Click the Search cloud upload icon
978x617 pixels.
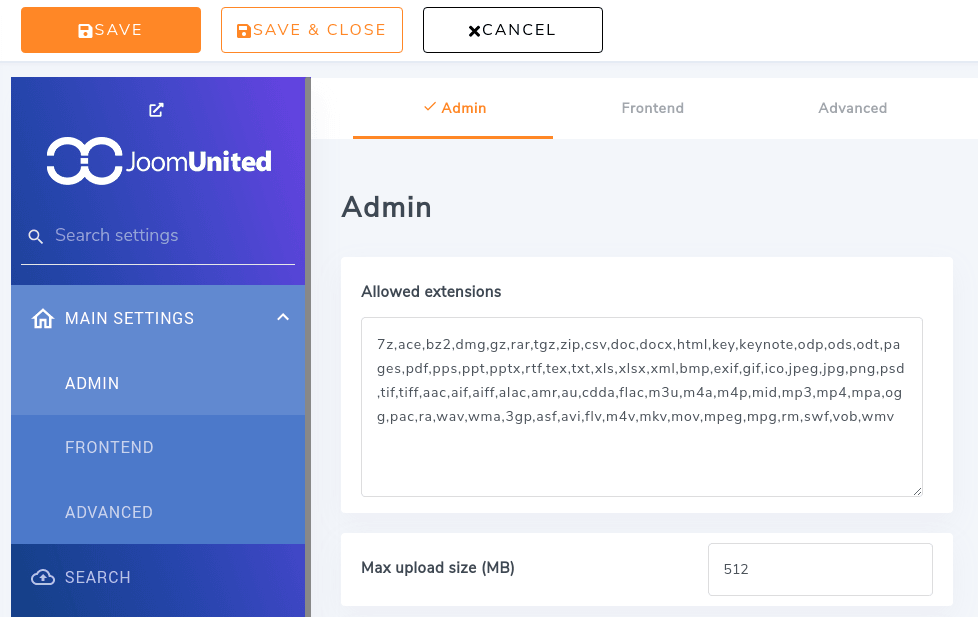[43, 577]
